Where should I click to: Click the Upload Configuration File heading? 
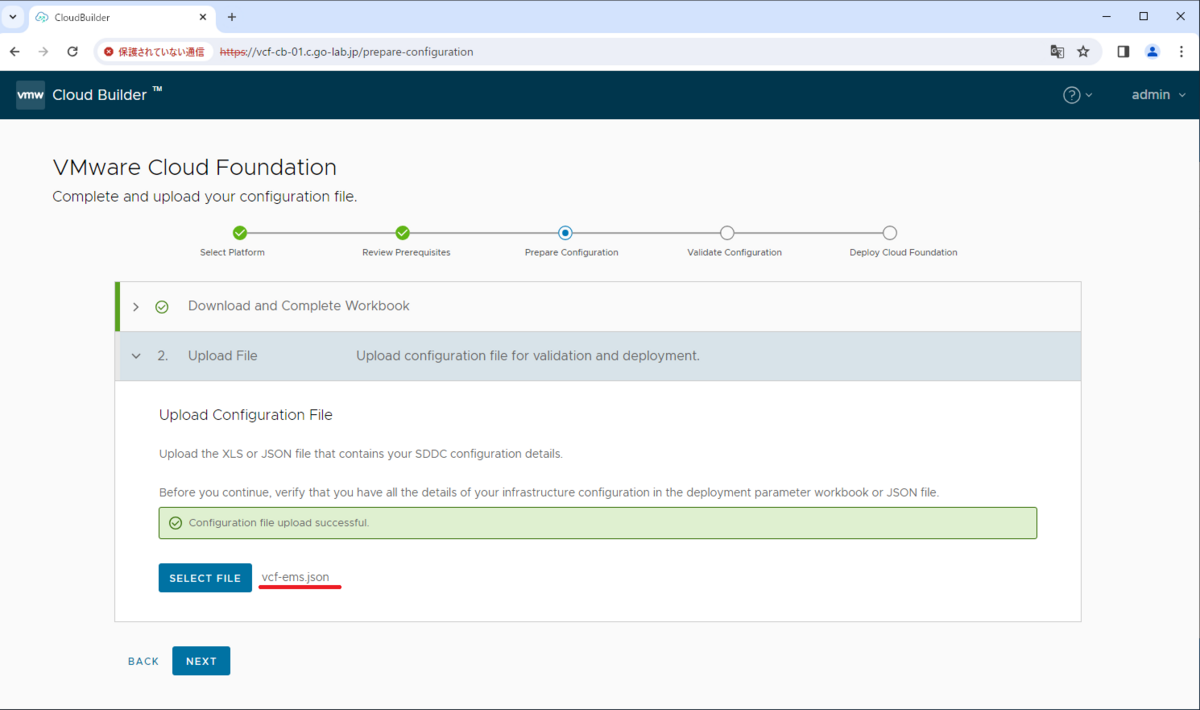tap(246, 415)
